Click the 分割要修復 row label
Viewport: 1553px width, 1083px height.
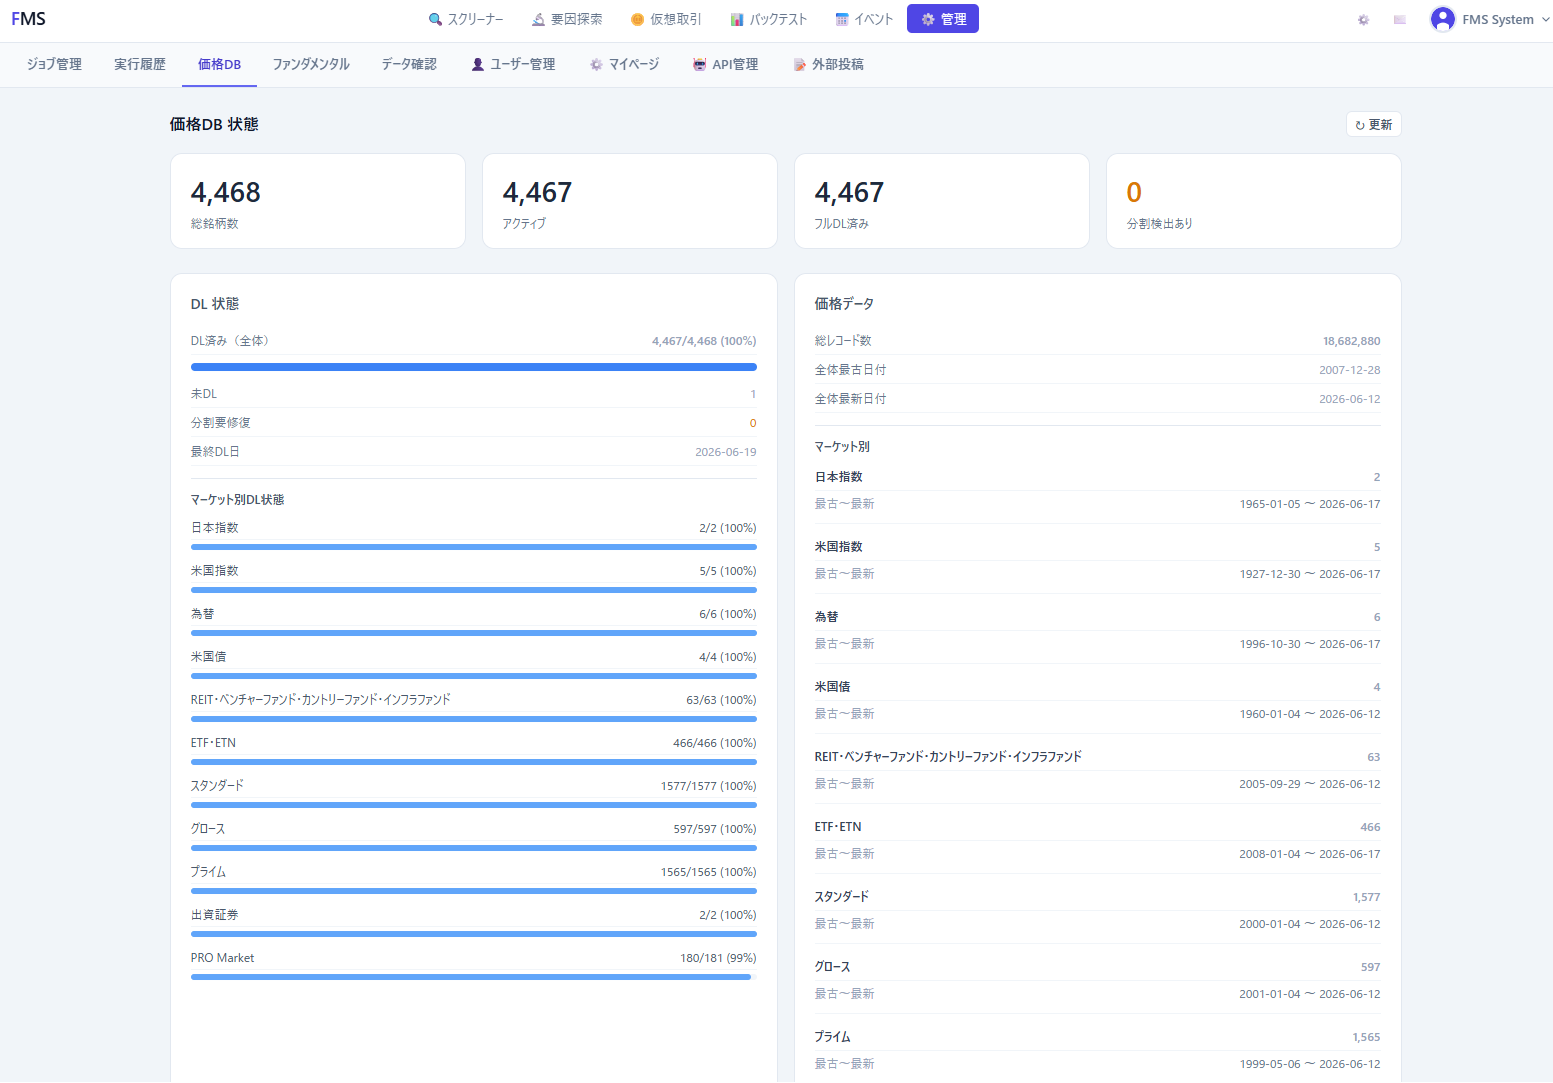coord(221,423)
